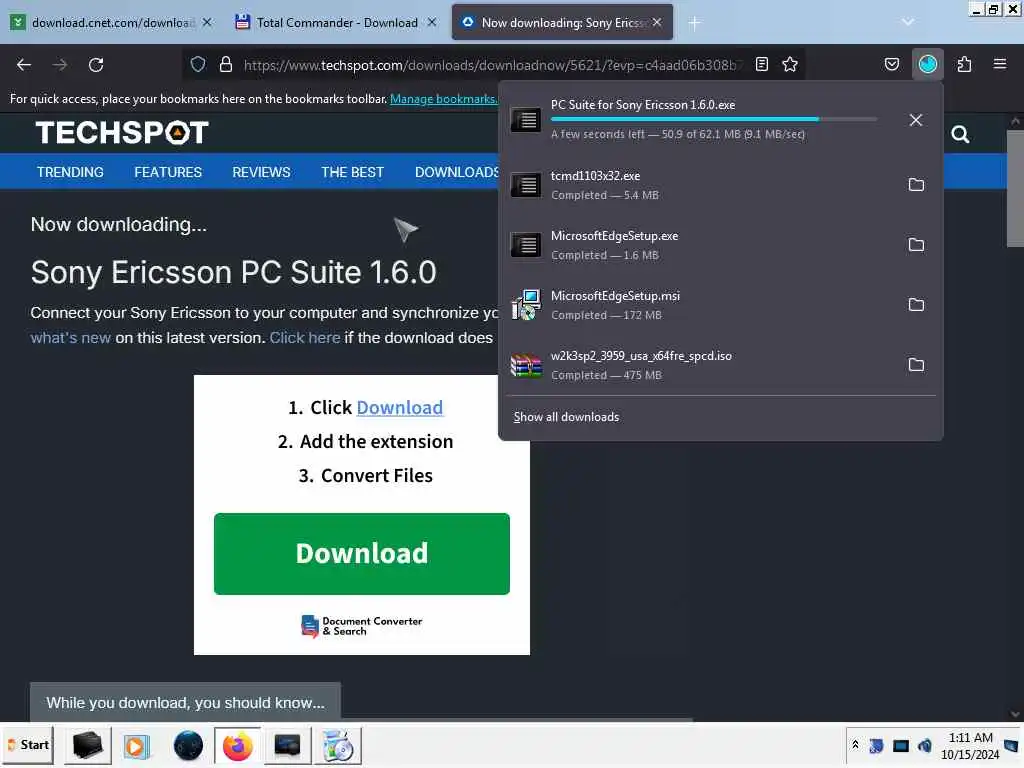Screen dimensions: 1024x768
Task: Bookmark this page with the star icon
Action: (790, 64)
